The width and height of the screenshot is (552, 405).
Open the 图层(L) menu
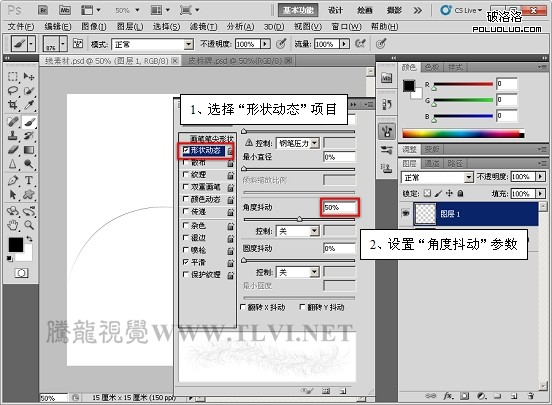pyautogui.click(x=130, y=27)
